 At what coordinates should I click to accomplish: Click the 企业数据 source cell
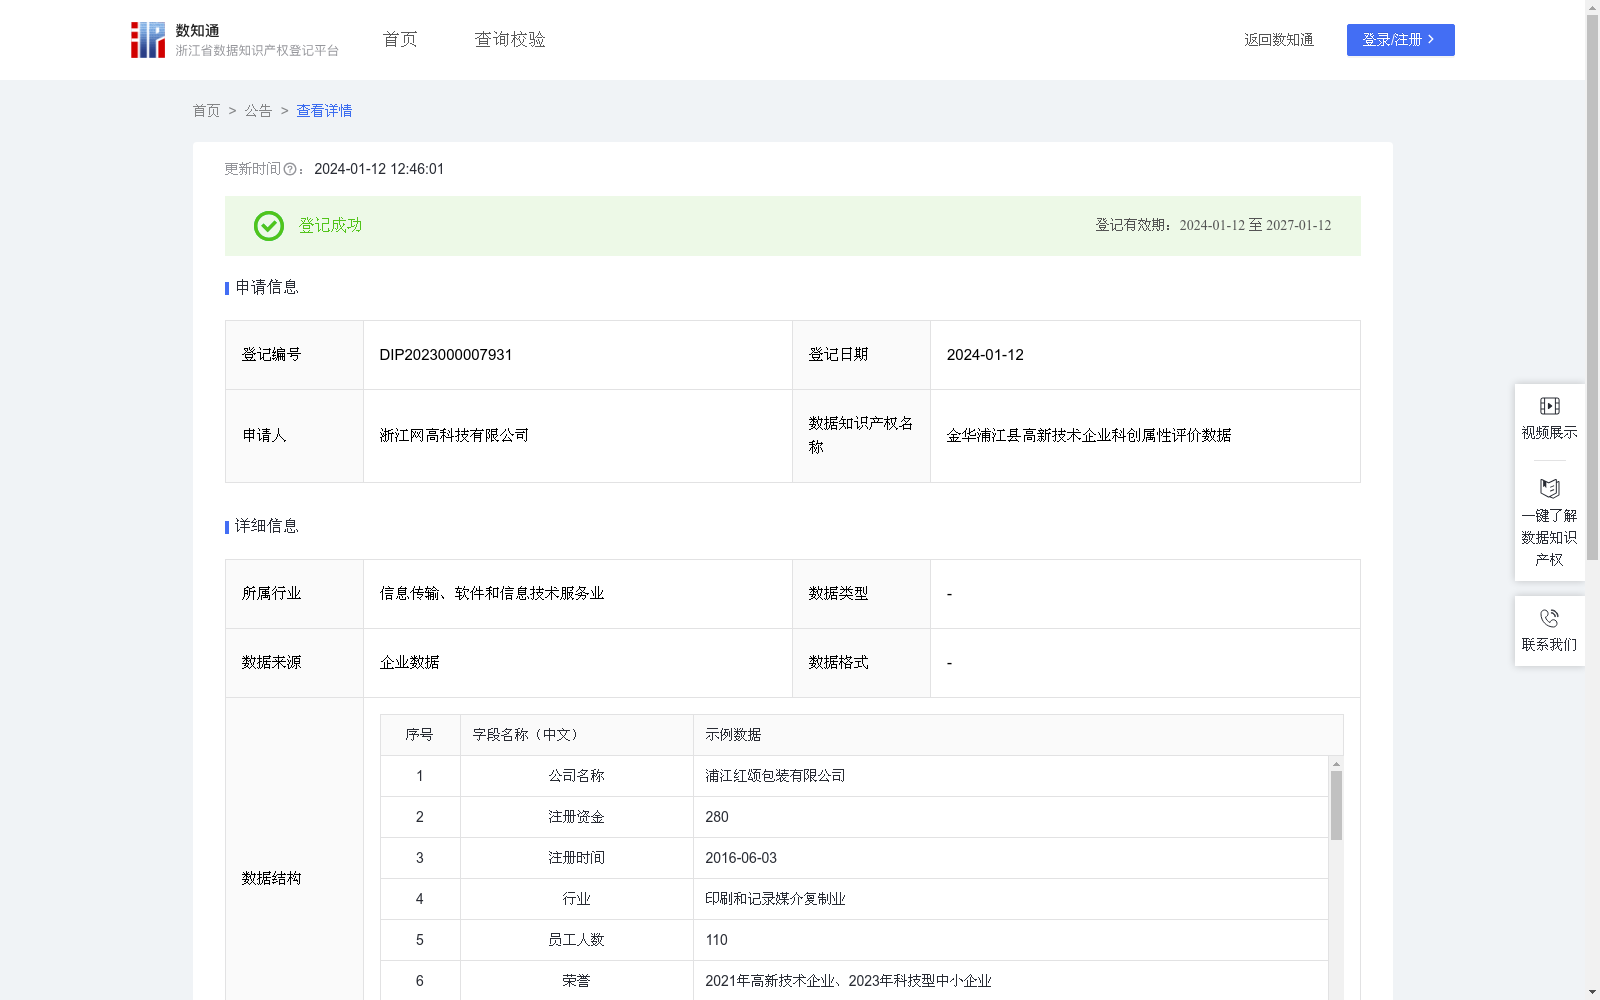tap(577, 663)
